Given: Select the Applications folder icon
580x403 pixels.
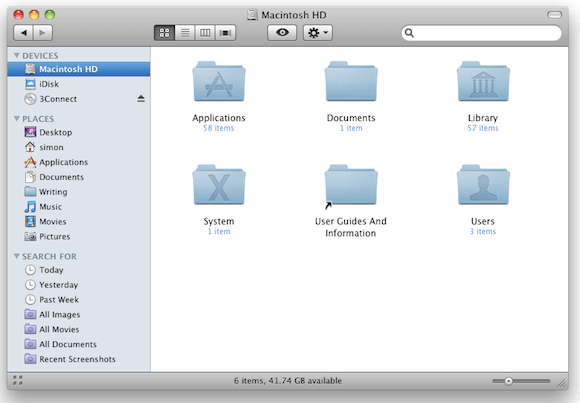Looking at the screenshot, I should tap(219, 82).
